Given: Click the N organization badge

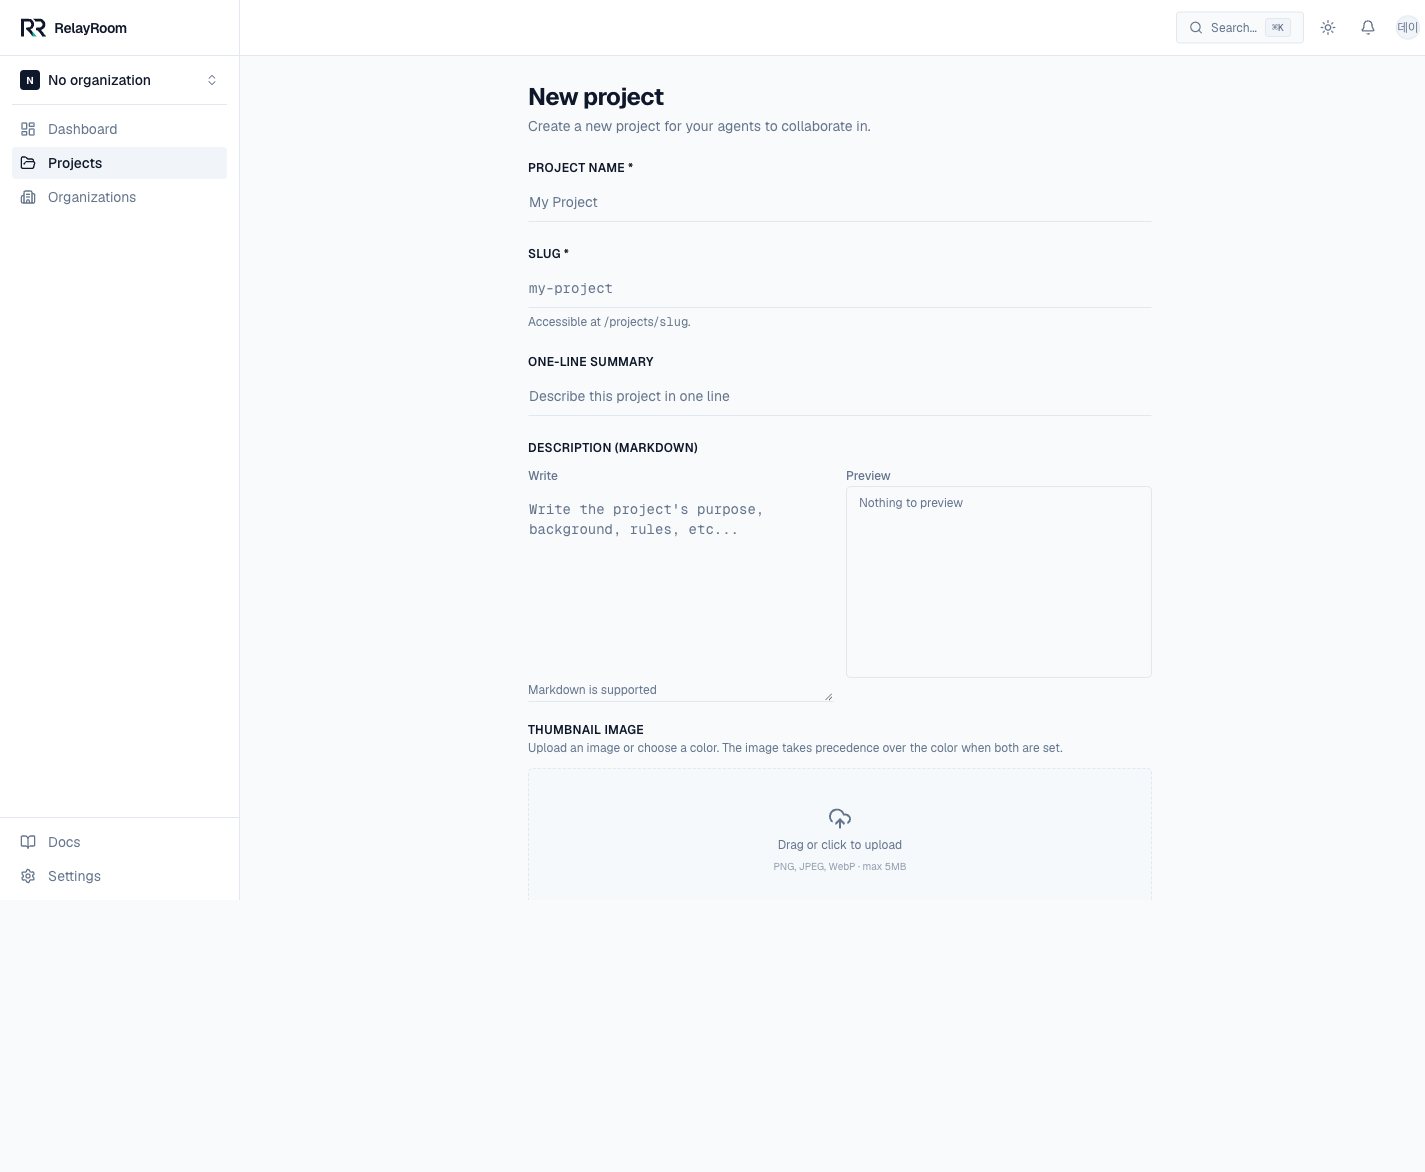Looking at the screenshot, I should coord(30,80).
